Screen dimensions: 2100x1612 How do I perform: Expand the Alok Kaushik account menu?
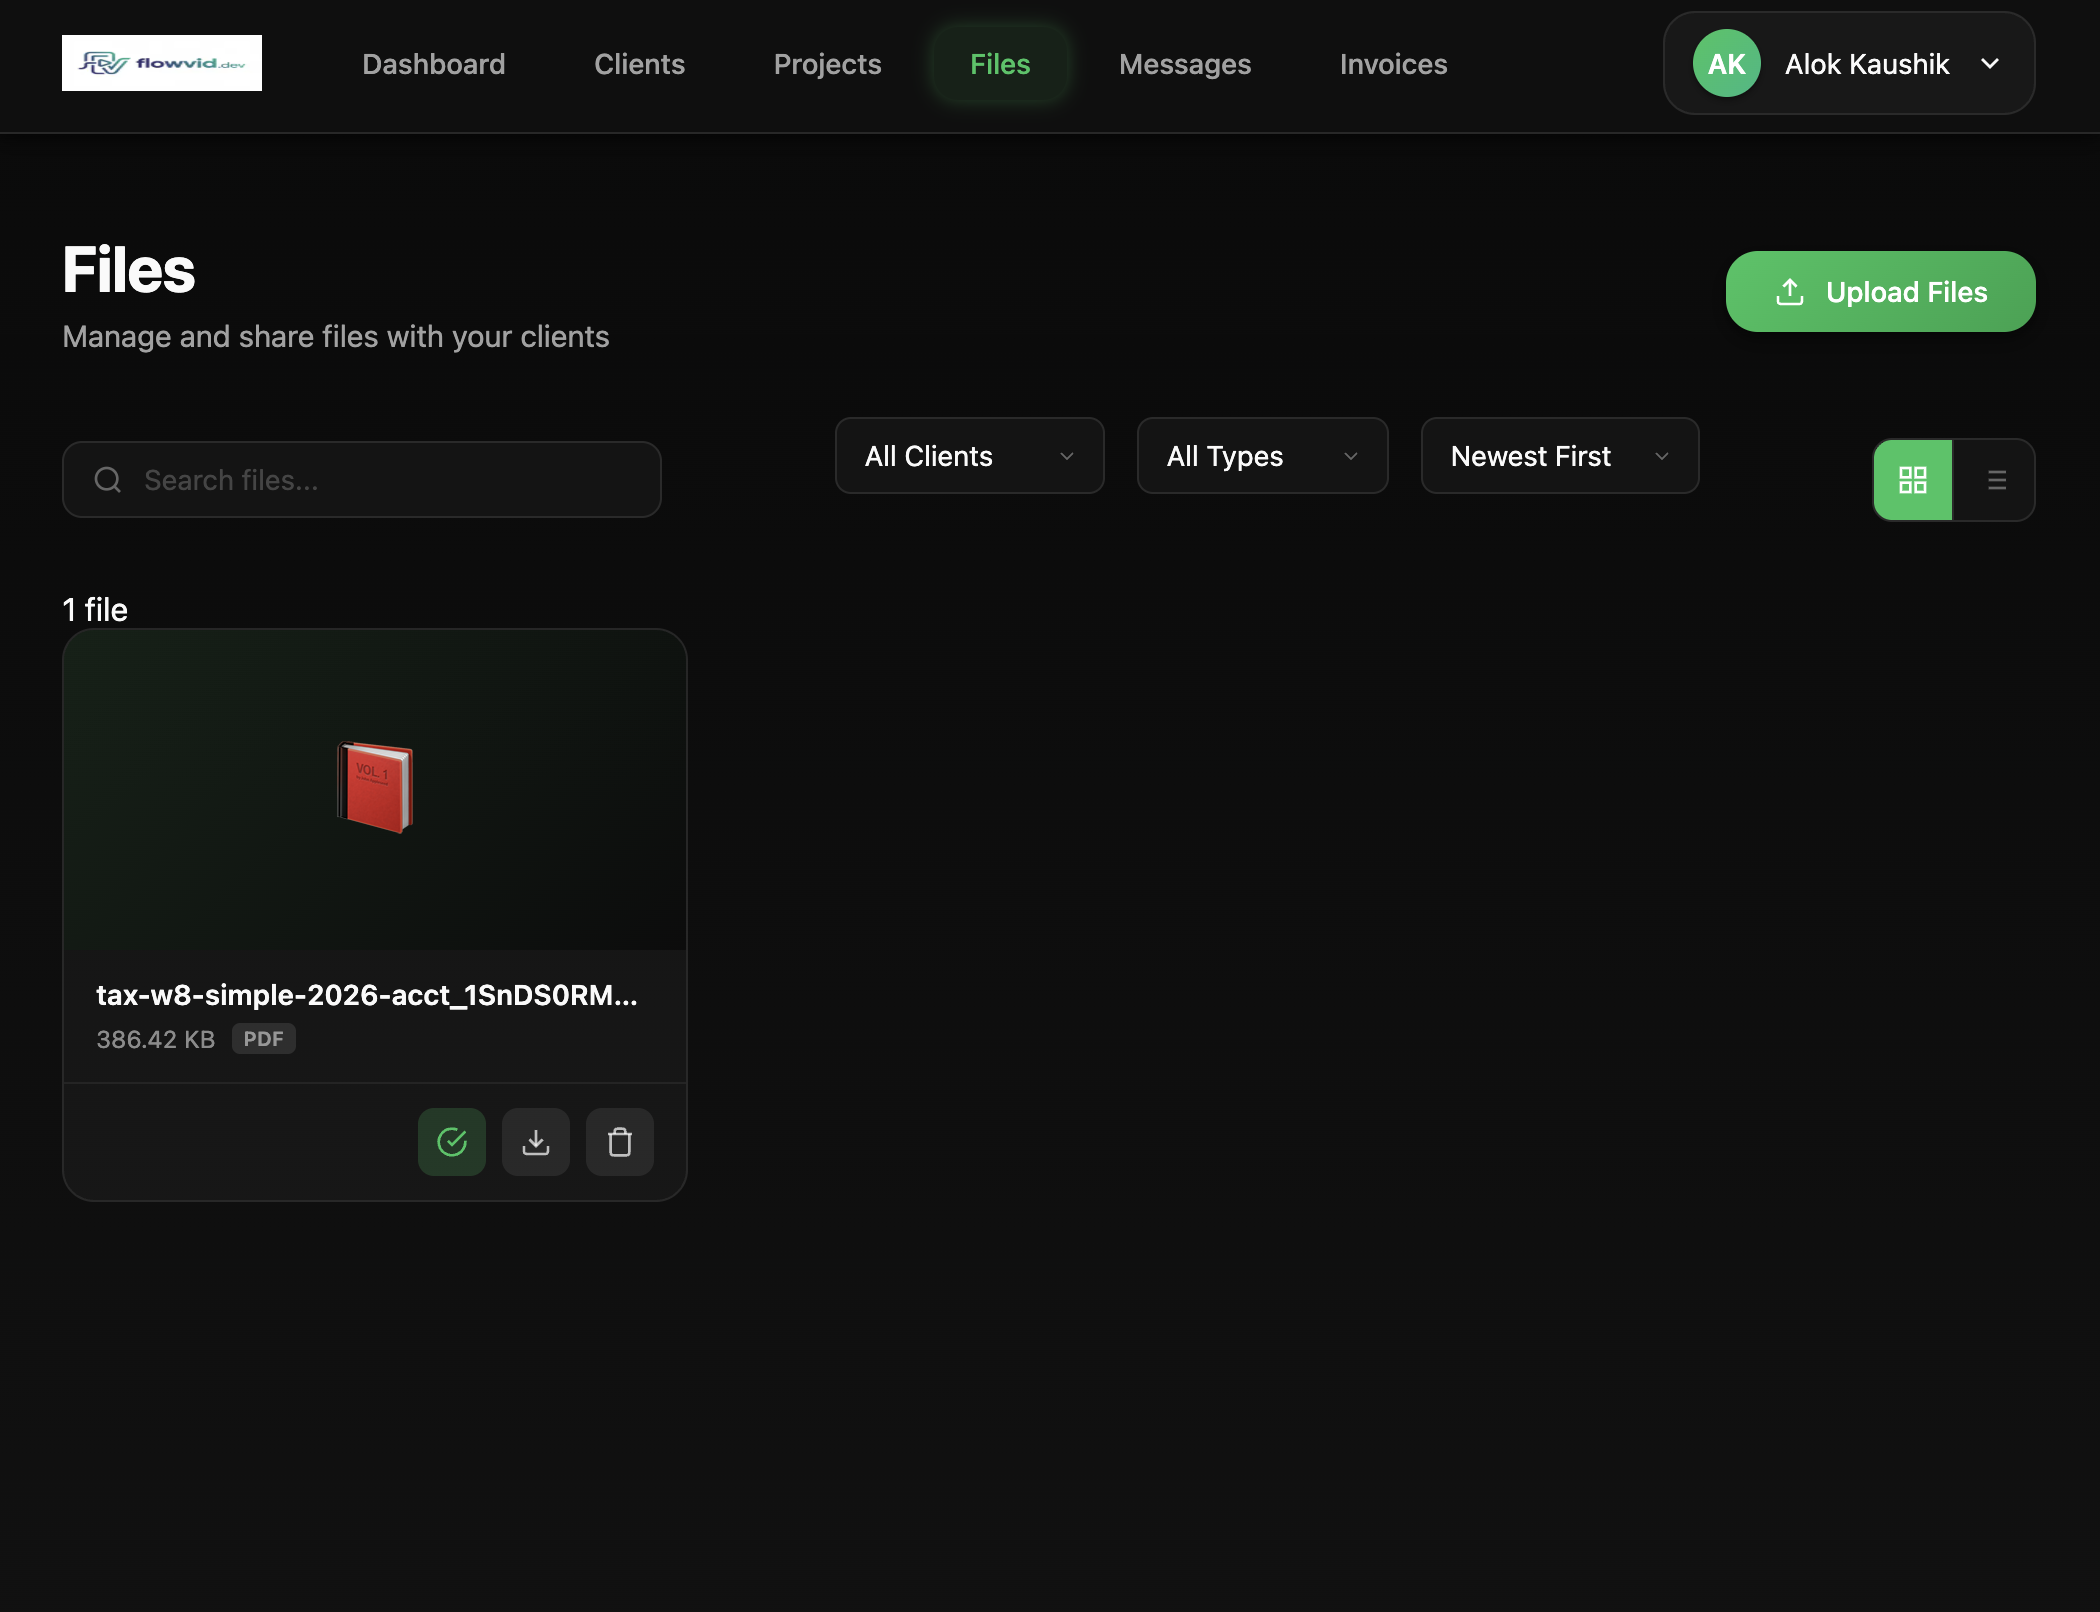(1847, 63)
